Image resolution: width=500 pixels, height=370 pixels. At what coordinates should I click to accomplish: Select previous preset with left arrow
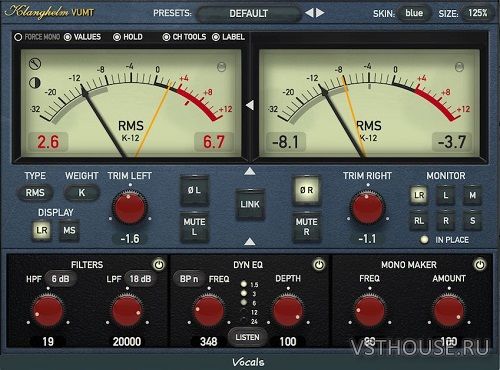pyautogui.click(x=309, y=13)
